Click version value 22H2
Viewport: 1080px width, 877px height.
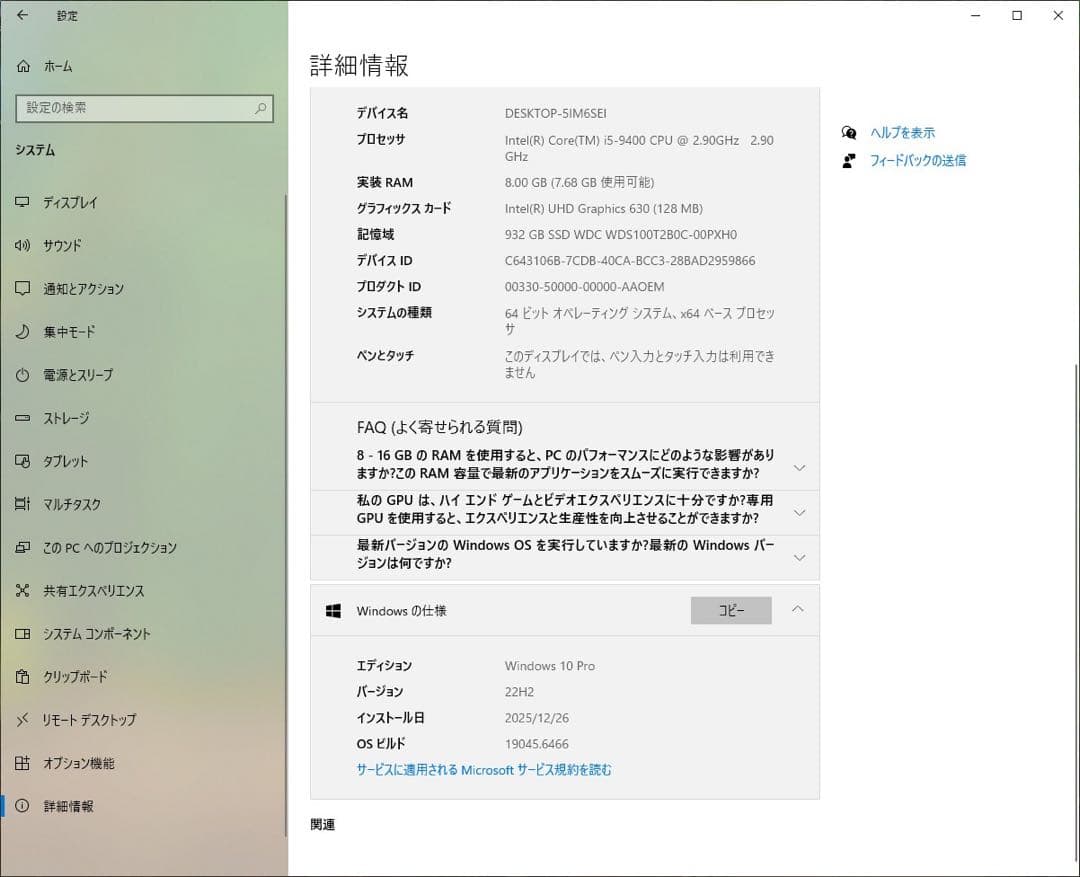(519, 692)
